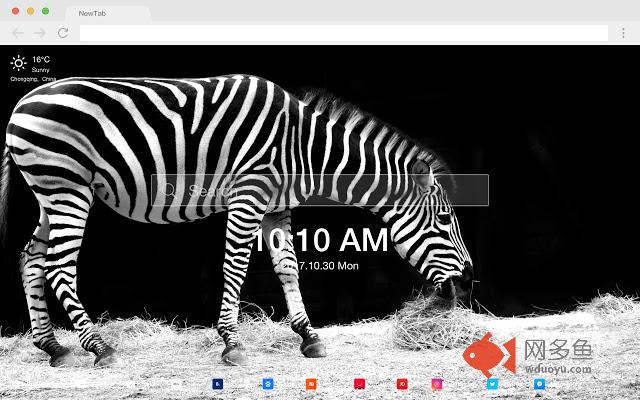The image size is (640, 400).
Task: Click into the Search field on page
Action: [320, 190]
